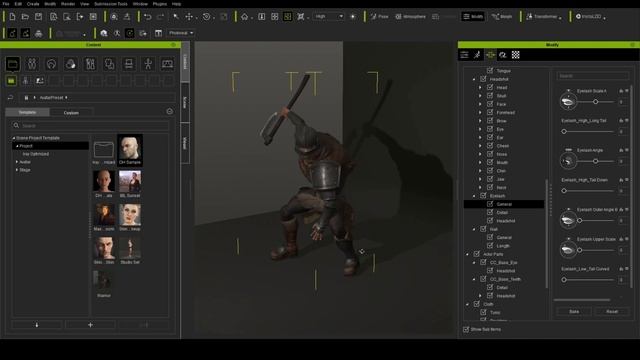Click the Open Project folder icon
The width and height of the screenshot is (640, 360).
[x=25, y=17]
